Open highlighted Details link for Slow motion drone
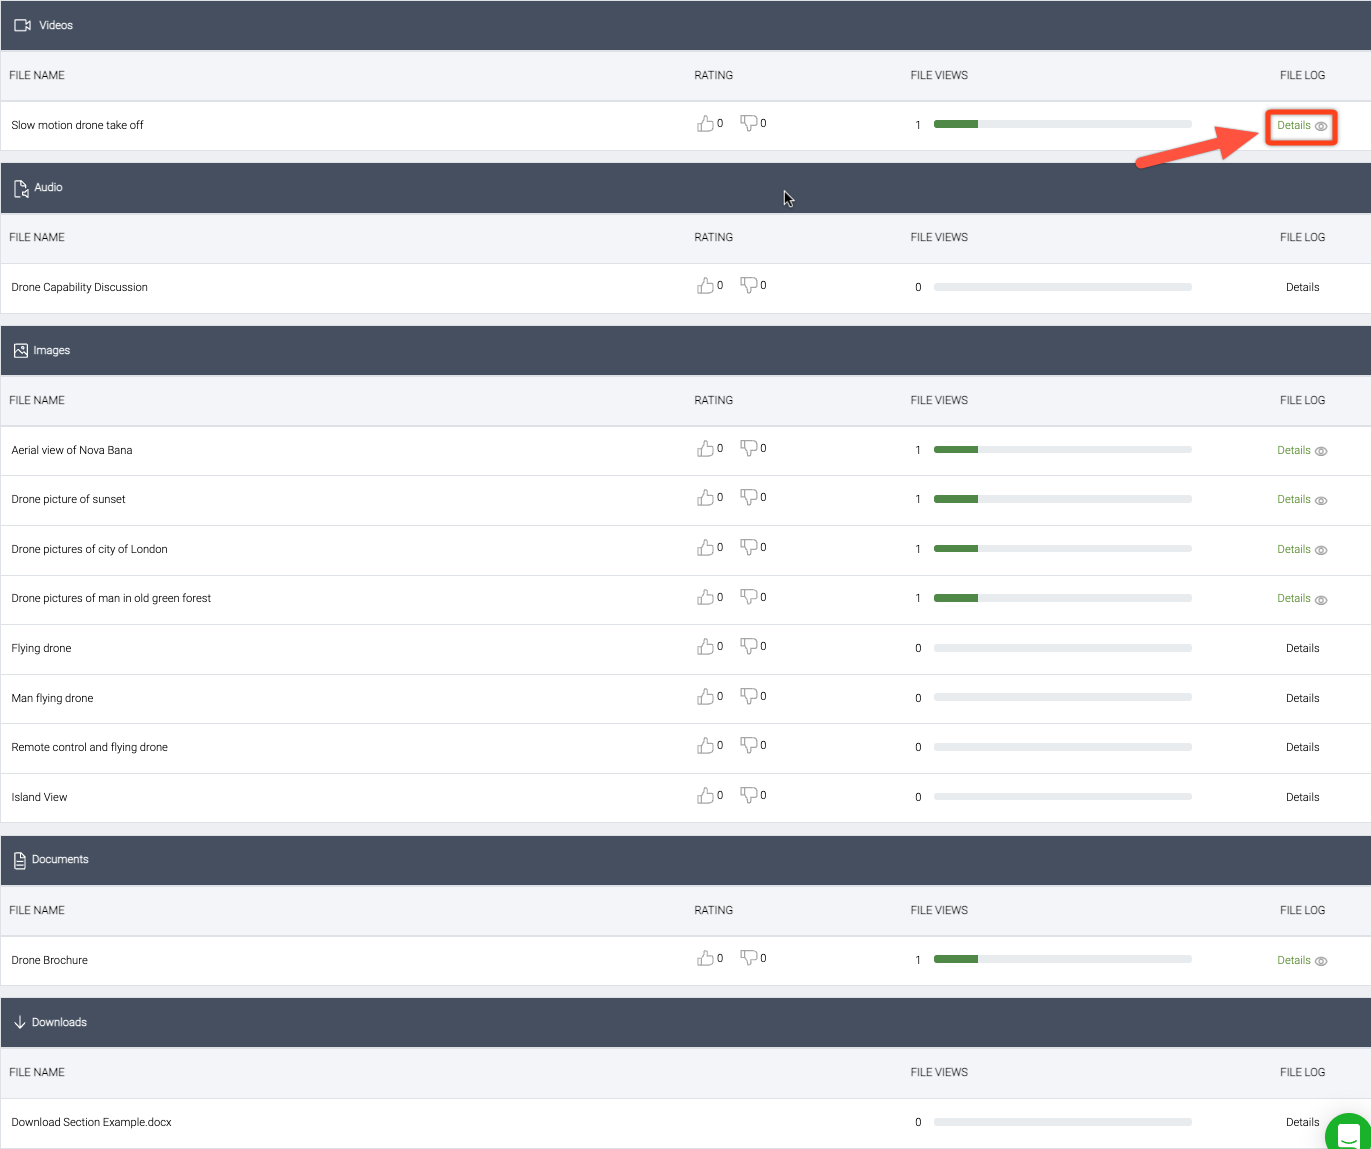The height and width of the screenshot is (1149, 1371). 1294,126
